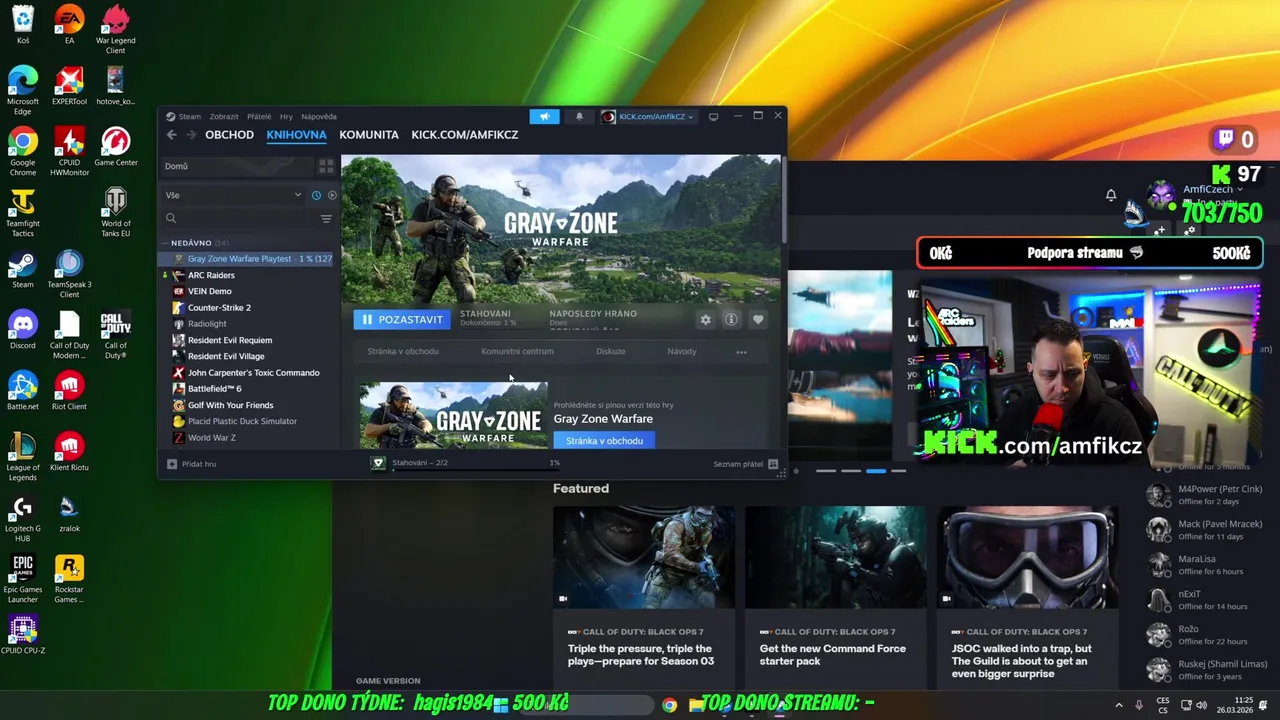Screen dimensions: 1280x720
Task: Open Recycle Bin desktop icon
Action: tap(22, 25)
